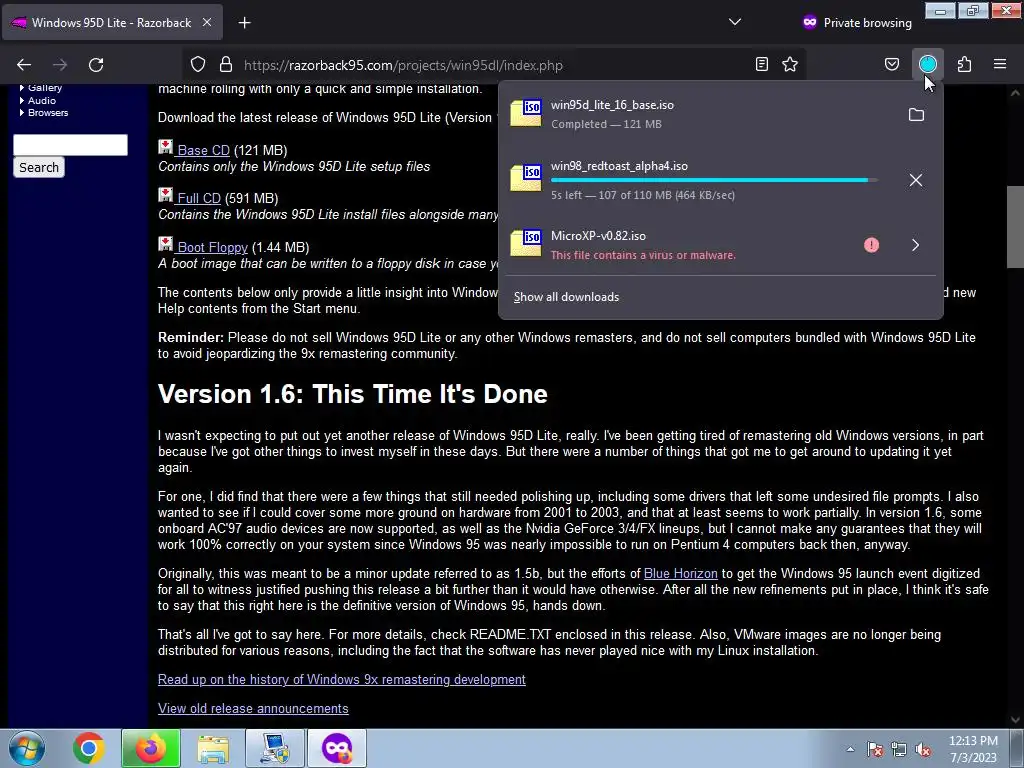Open Show all downloads
The height and width of the screenshot is (768, 1024).
[x=566, y=297]
